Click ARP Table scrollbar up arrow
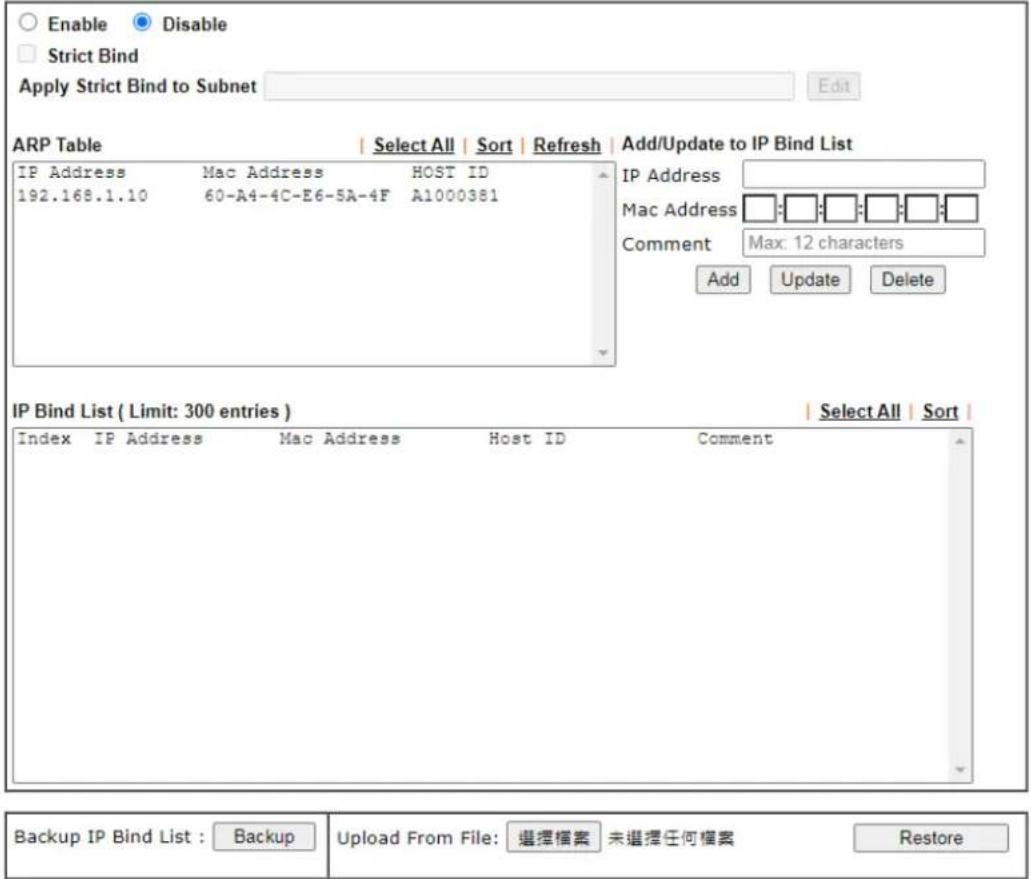1031x879 pixels. pos(603,175)
